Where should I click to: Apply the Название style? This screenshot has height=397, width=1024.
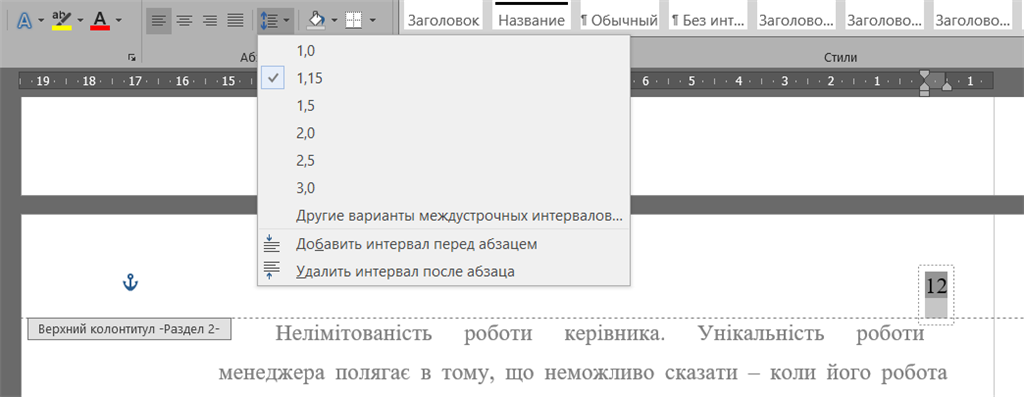[531, 16]
